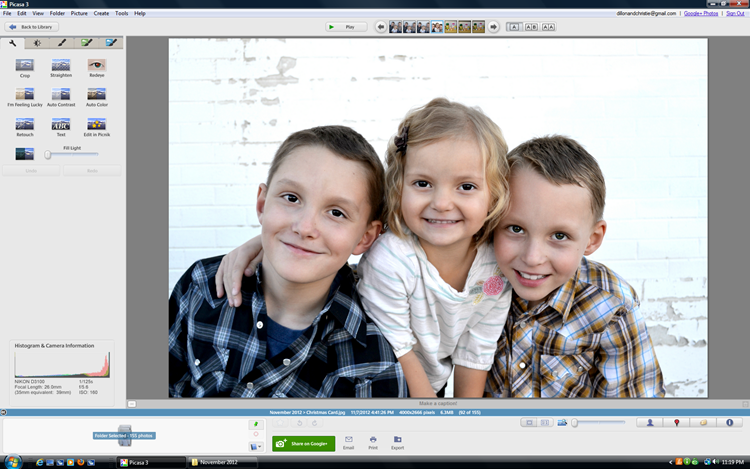The height and width of the screenshot is (469, 750).
Task: Select the third filmstrip thumbnail
Action: pos(423,27)
